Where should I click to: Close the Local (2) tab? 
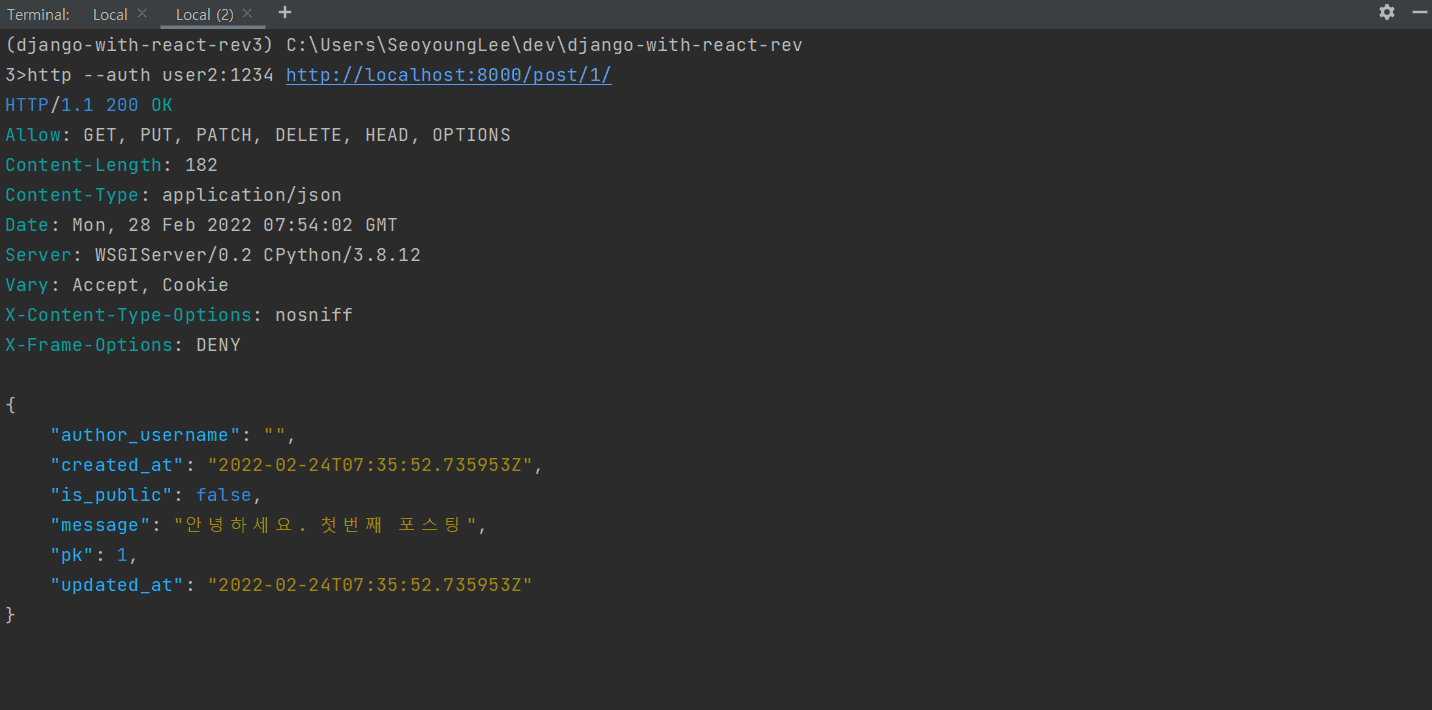point(247,13)
